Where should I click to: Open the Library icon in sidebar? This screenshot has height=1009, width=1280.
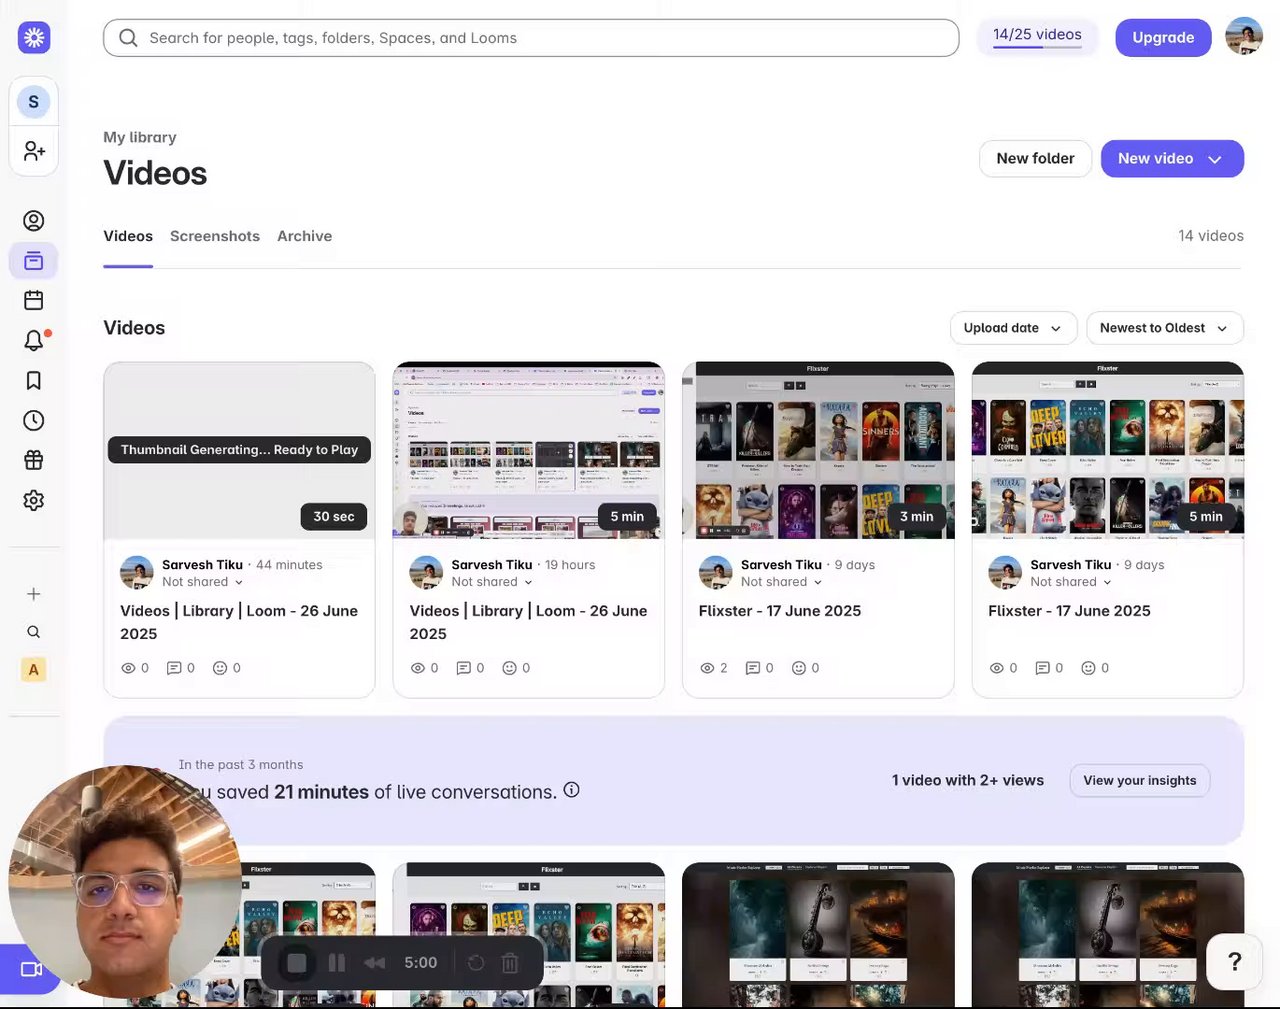(x=34, y=261)
